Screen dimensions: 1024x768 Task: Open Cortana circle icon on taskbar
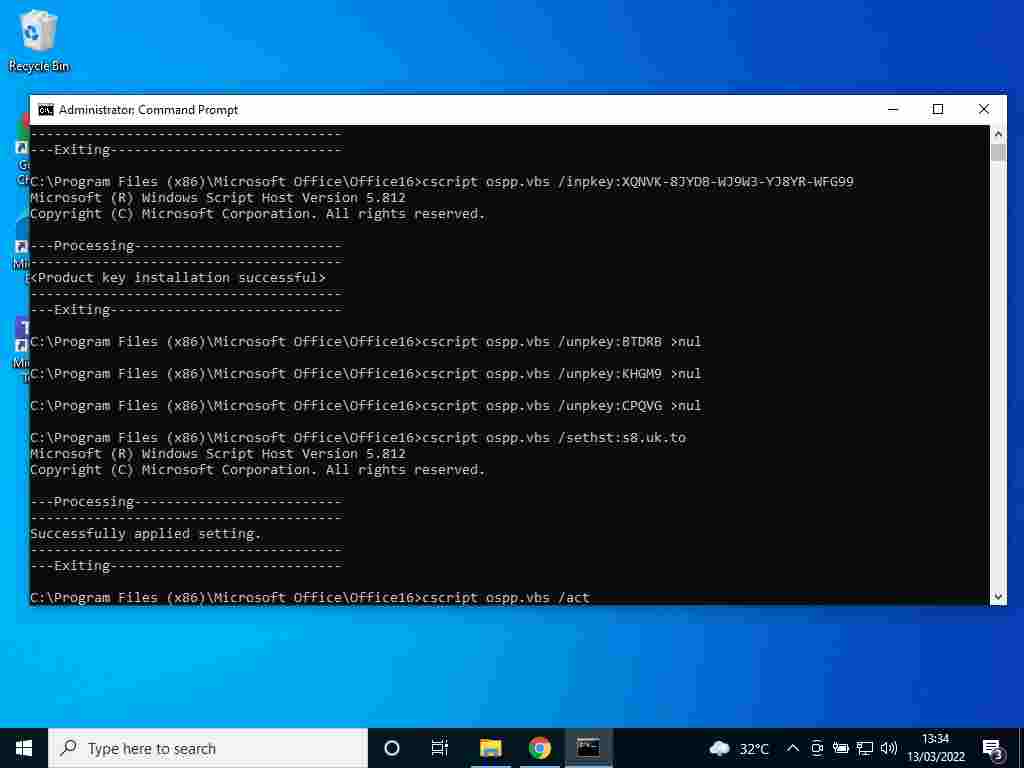(392, 748)
